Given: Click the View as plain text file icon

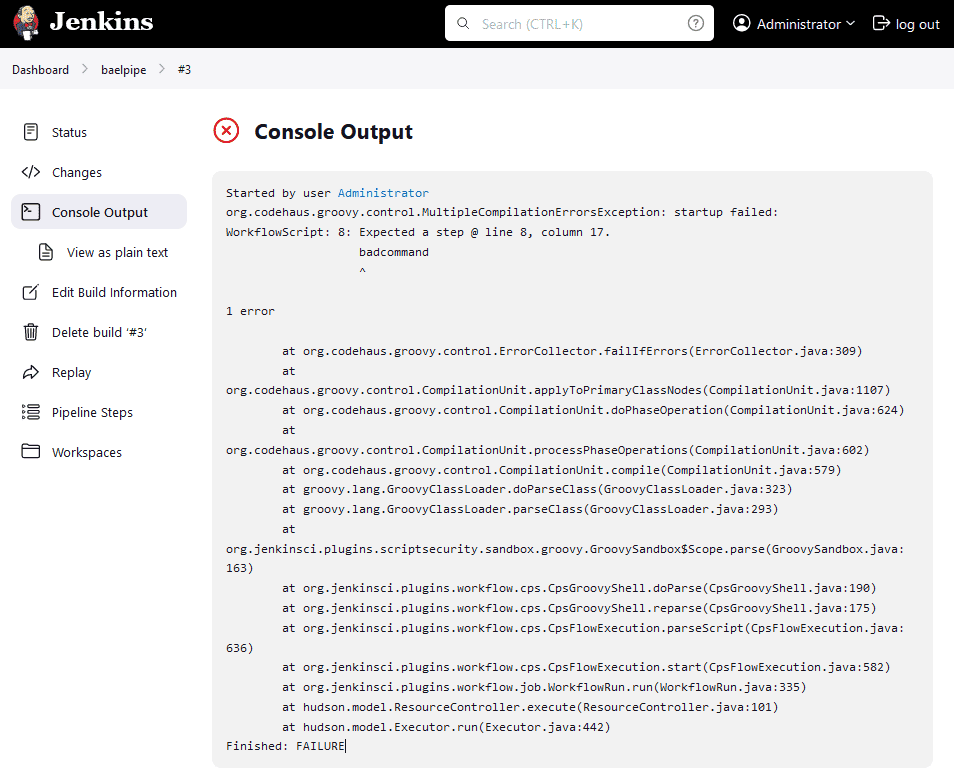Looking at the screenshot, I should pos(46,252).
